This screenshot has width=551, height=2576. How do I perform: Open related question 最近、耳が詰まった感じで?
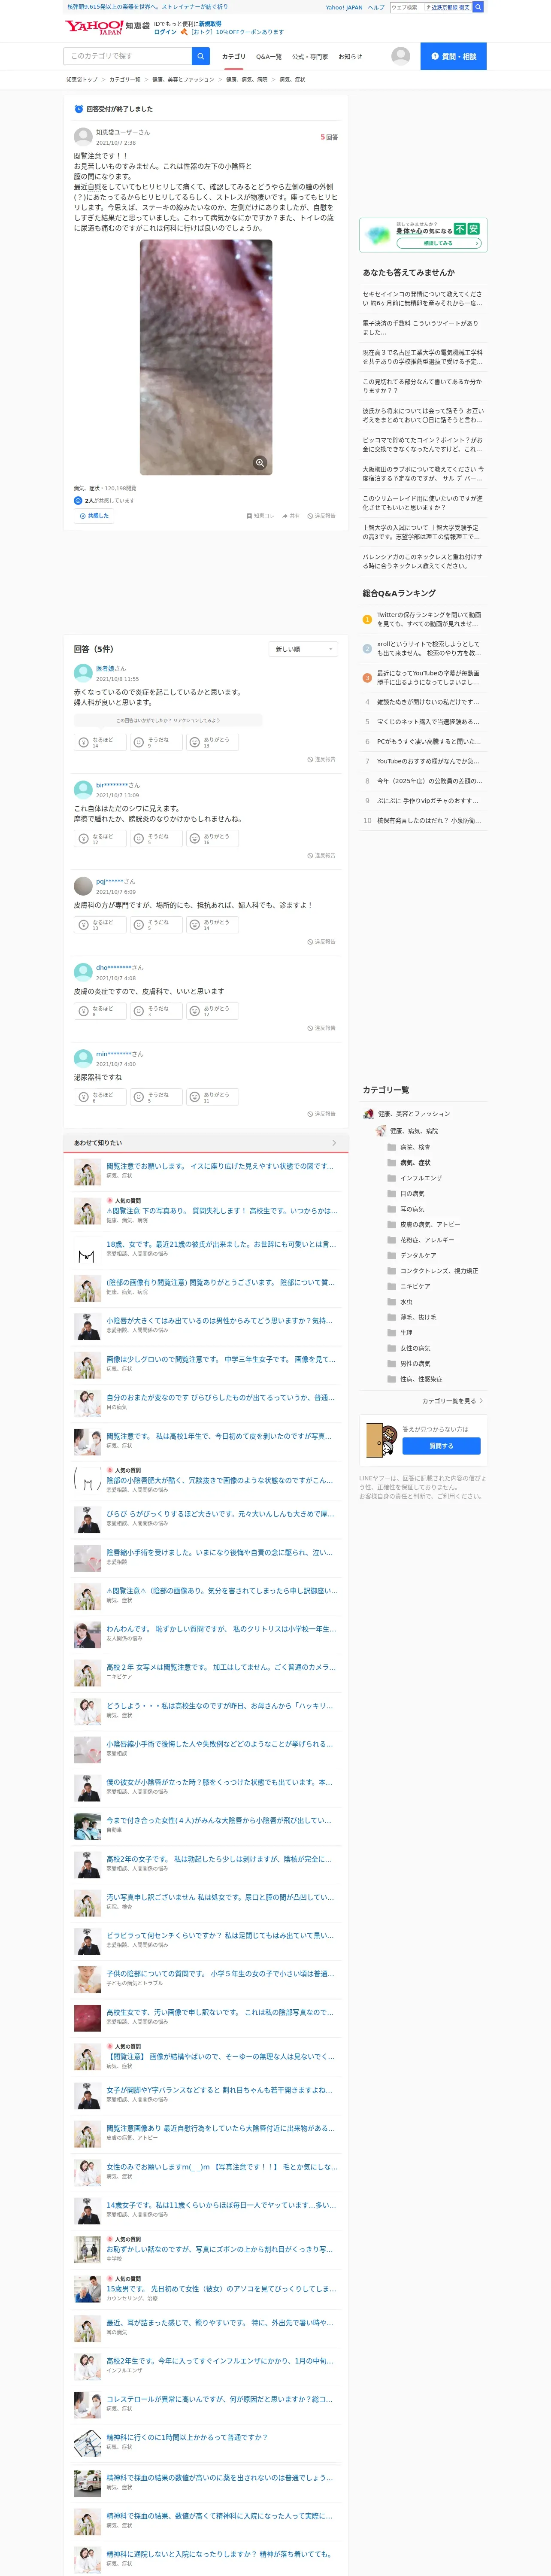click(x=220, y=2322)
